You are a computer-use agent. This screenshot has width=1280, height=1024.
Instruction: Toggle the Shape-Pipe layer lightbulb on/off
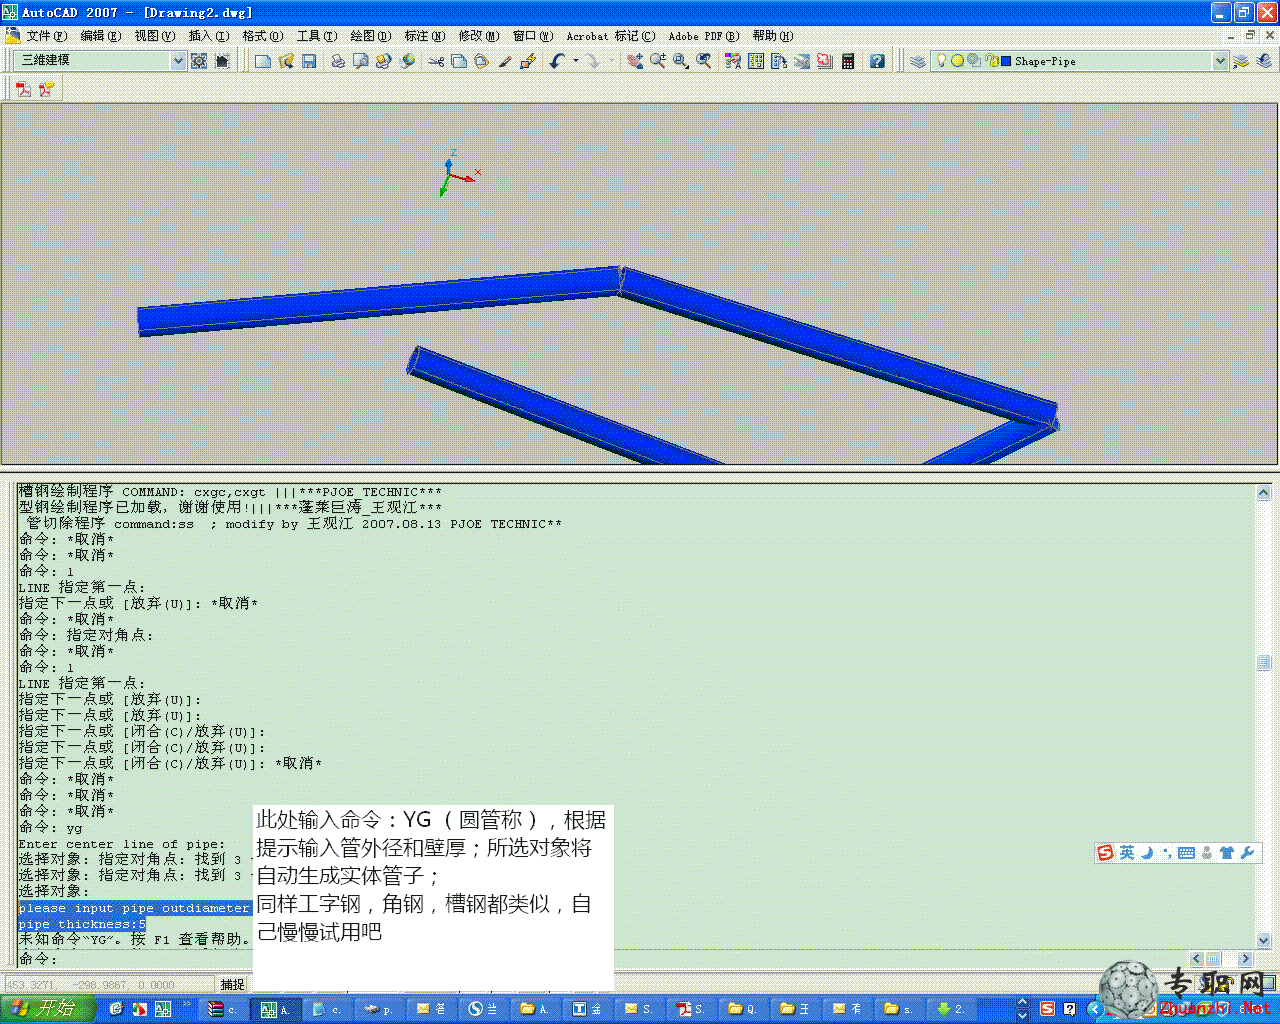941,61
